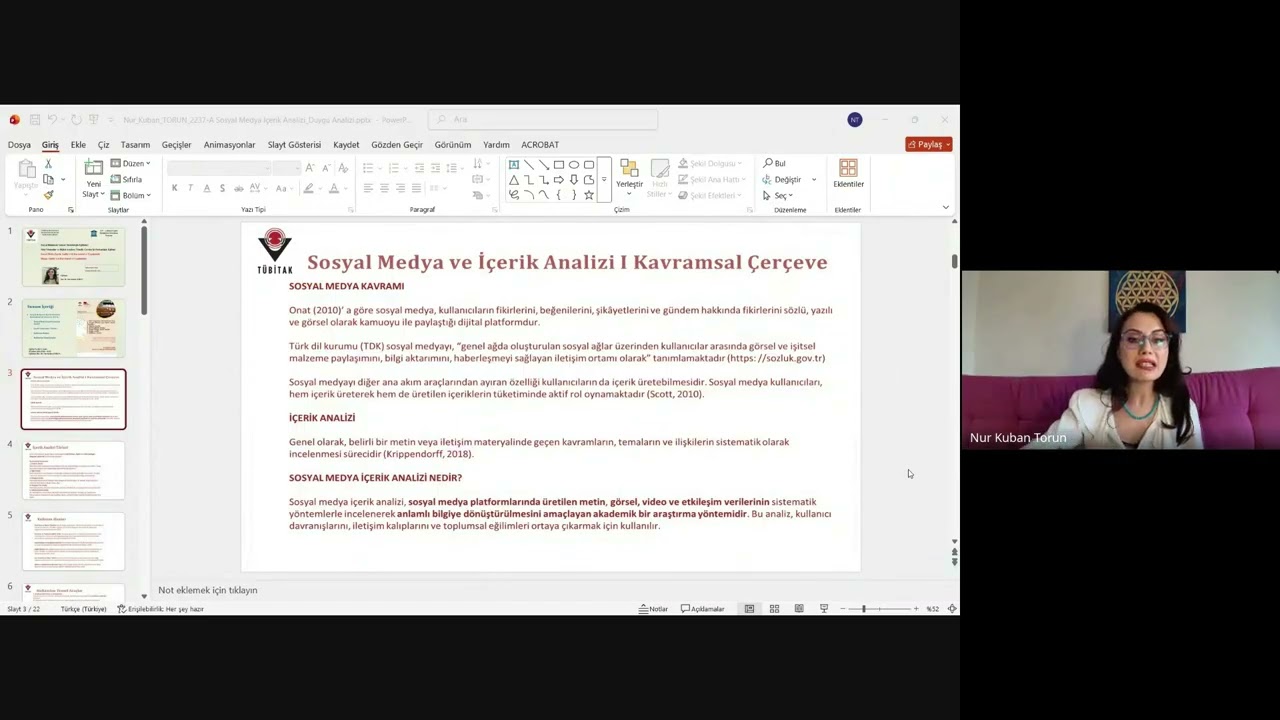This screenshot has height=720, width=1280.
Task: Click the decrease indent icon
Action: point(420,168)
